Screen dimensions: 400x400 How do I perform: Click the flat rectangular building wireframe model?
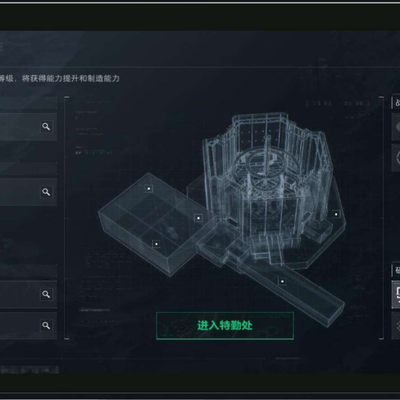pyautogui.click(x=157, y=223)
